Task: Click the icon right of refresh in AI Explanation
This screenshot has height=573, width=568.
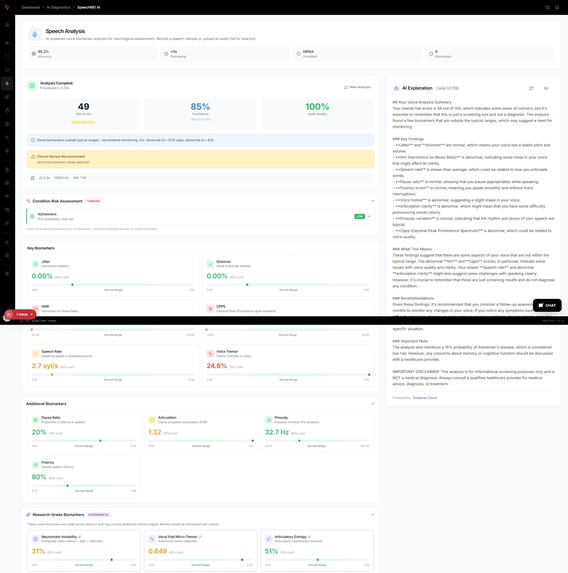Action: click(x=546, y=88)
